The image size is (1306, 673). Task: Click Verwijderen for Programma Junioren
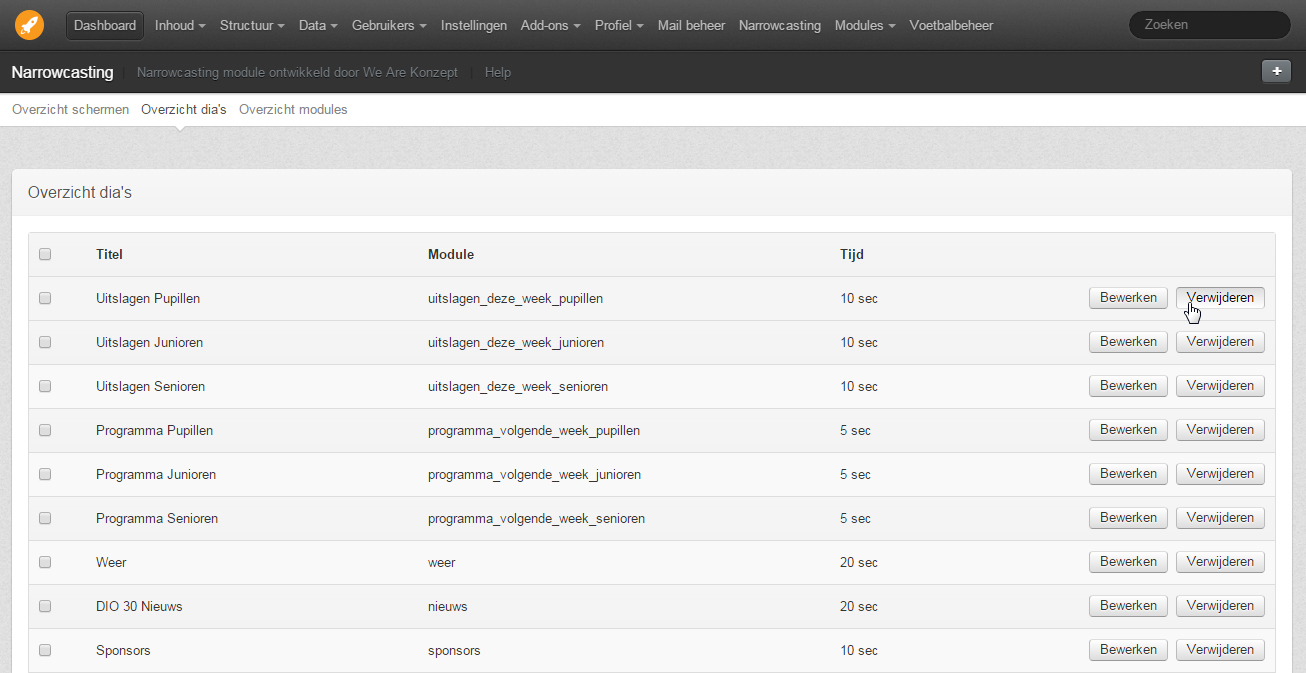click(x=1220, y=474)
